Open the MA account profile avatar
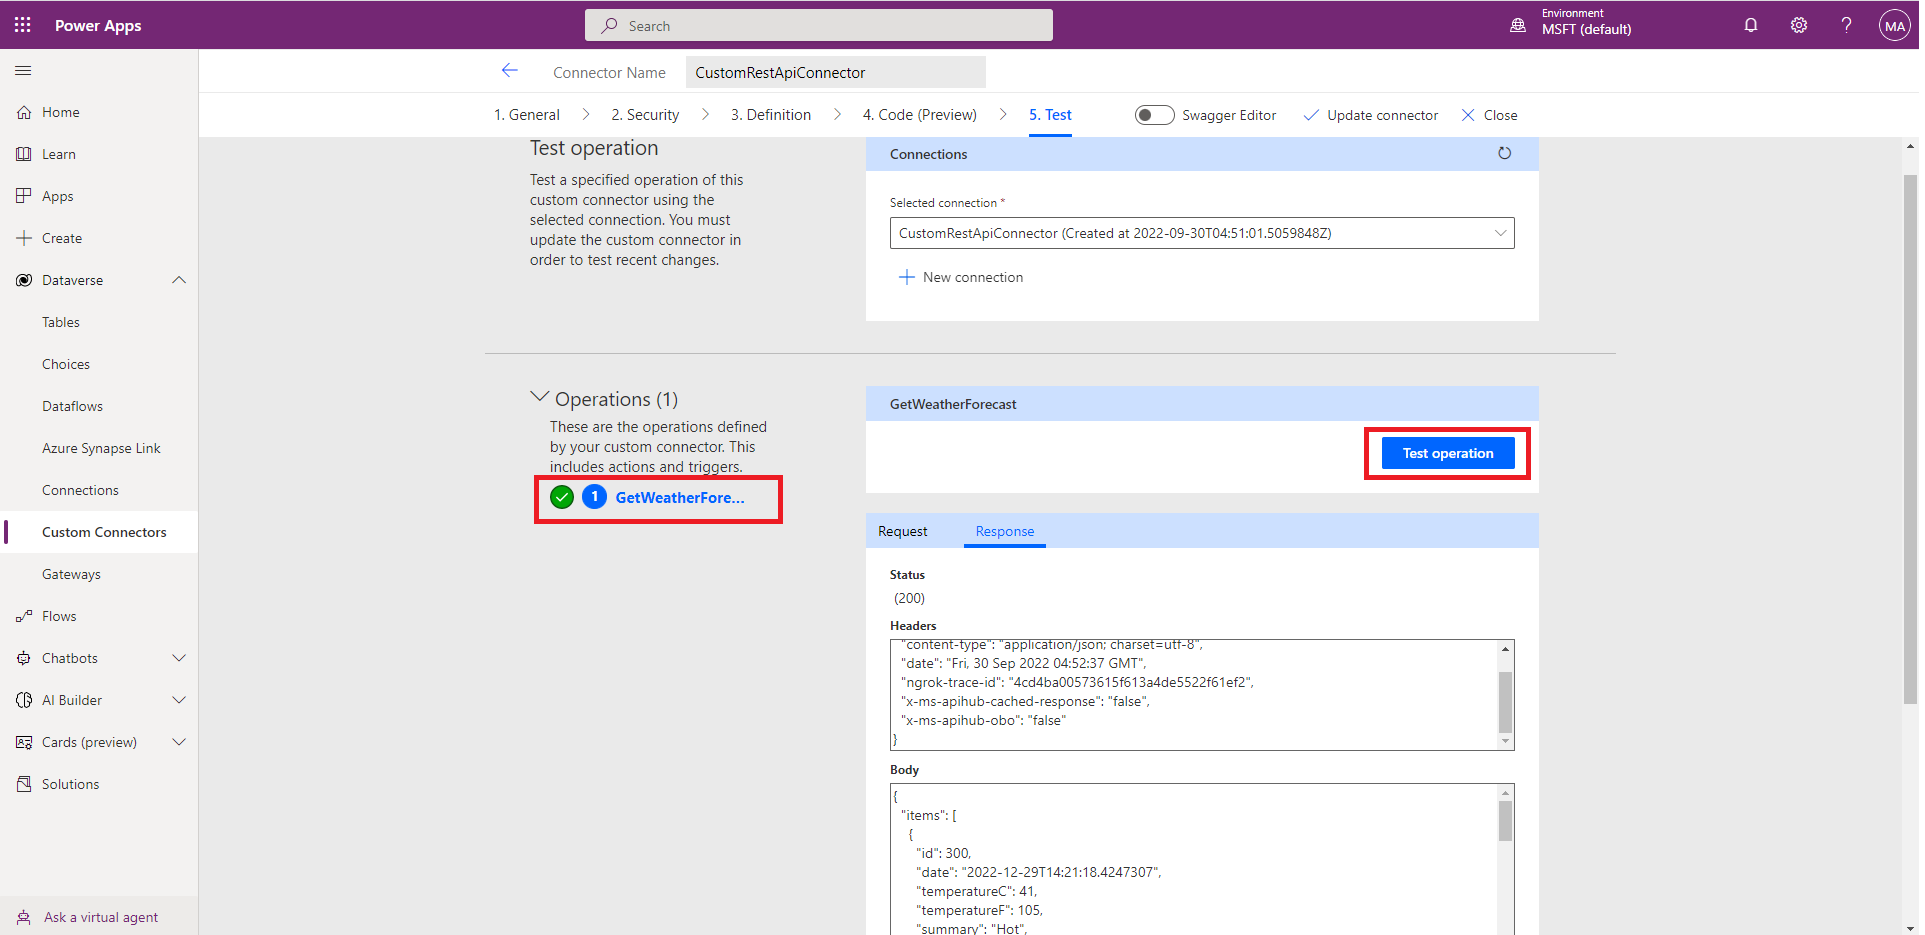1925x935 pixels. pos(1894,26)
